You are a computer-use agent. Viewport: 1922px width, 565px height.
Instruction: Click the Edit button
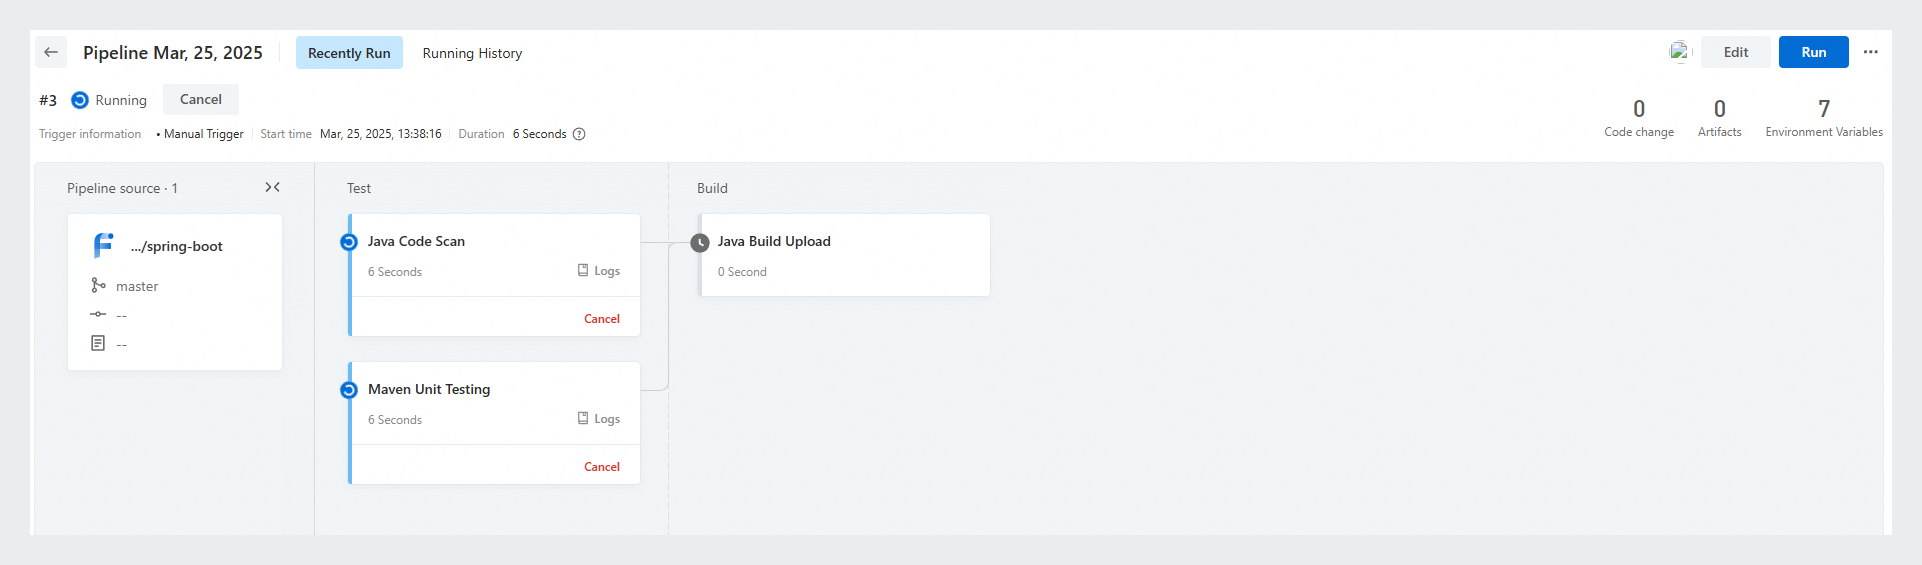tap(1735, 52)
